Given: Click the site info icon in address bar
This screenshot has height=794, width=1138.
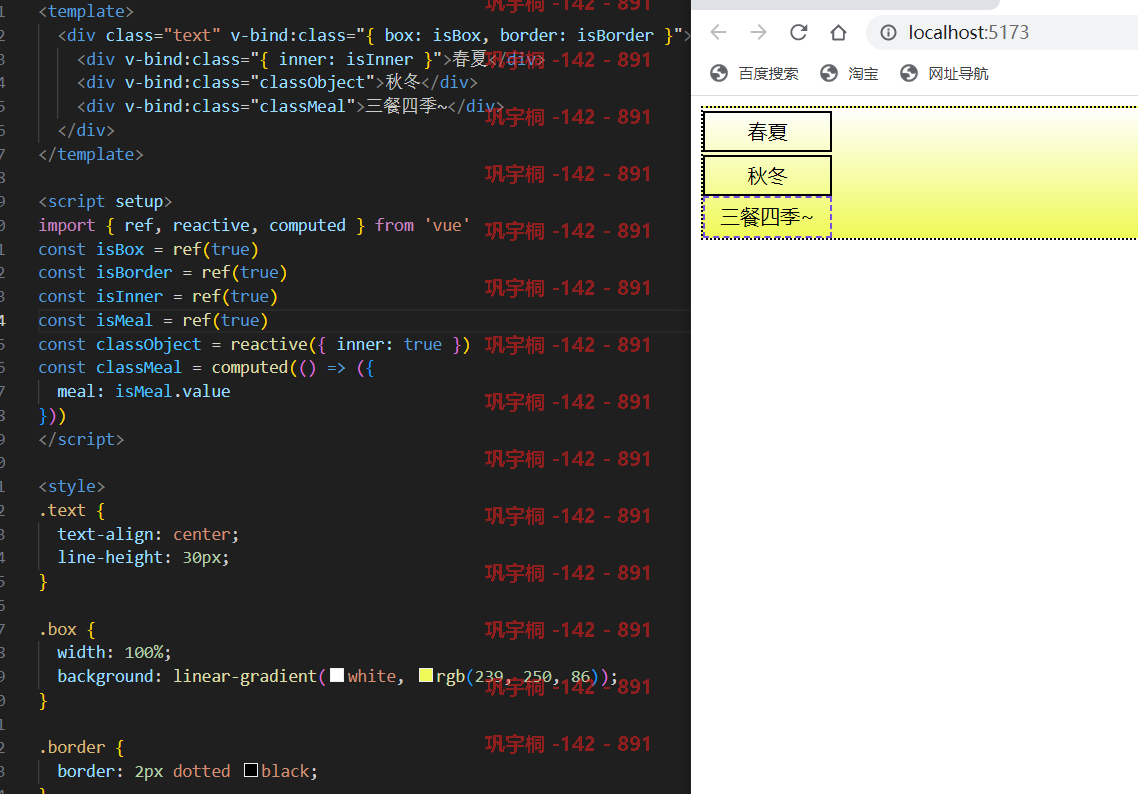Looking at the screenshot, I should (888, 33).
